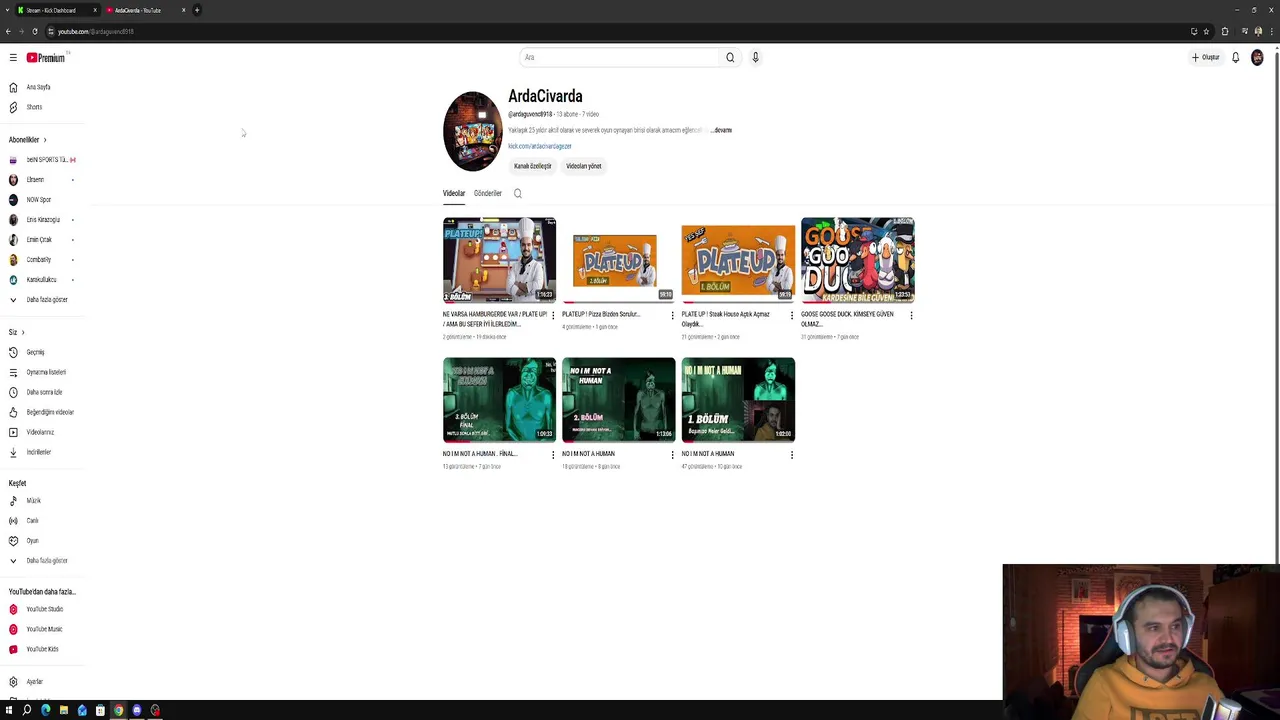
Task: Expand Daha fazla göster under Keşfet
Action: (x=46, y=560)
